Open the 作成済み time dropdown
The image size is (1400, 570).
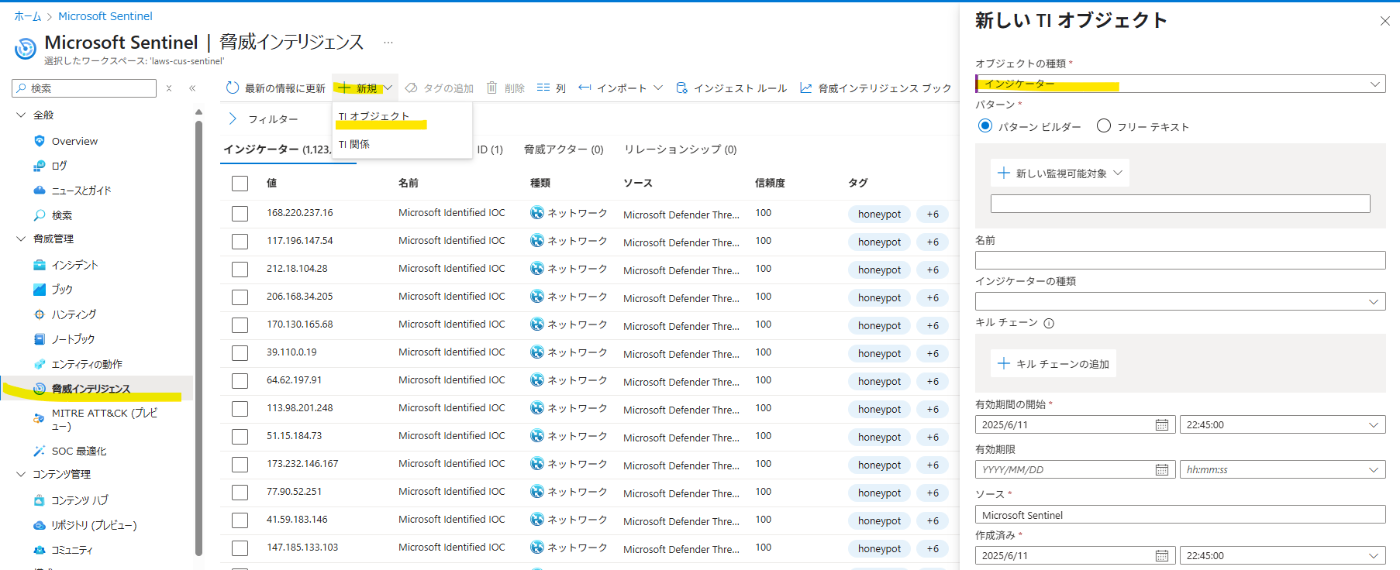1283,555
